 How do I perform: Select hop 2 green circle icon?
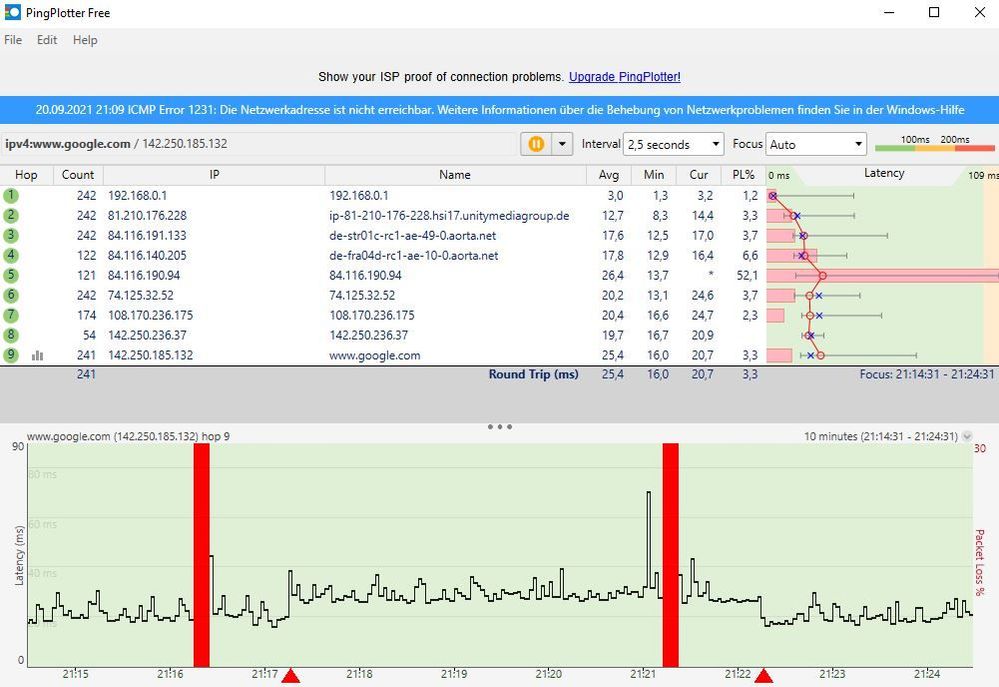coord(11,215)
